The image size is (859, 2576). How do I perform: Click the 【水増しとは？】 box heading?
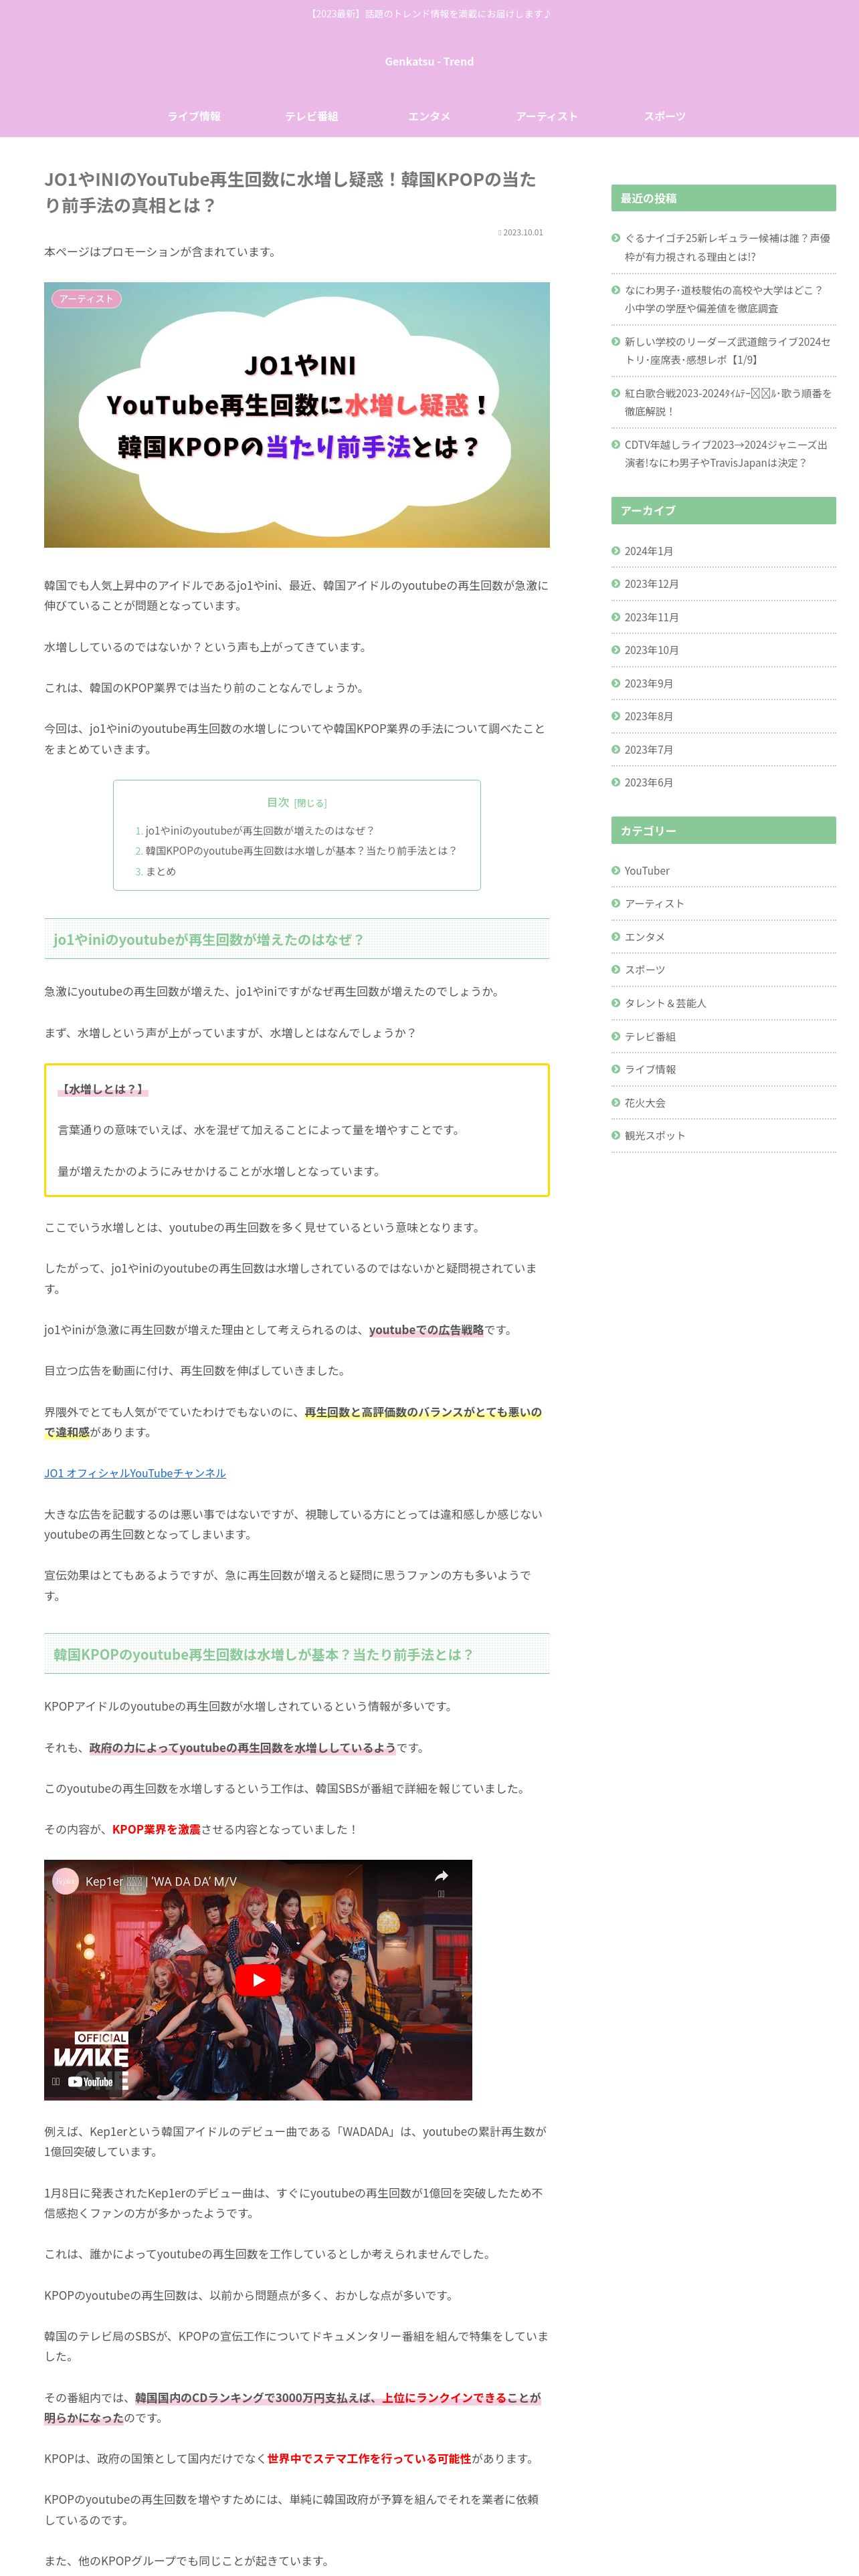pyautogui.click(x=103, y=1089)
